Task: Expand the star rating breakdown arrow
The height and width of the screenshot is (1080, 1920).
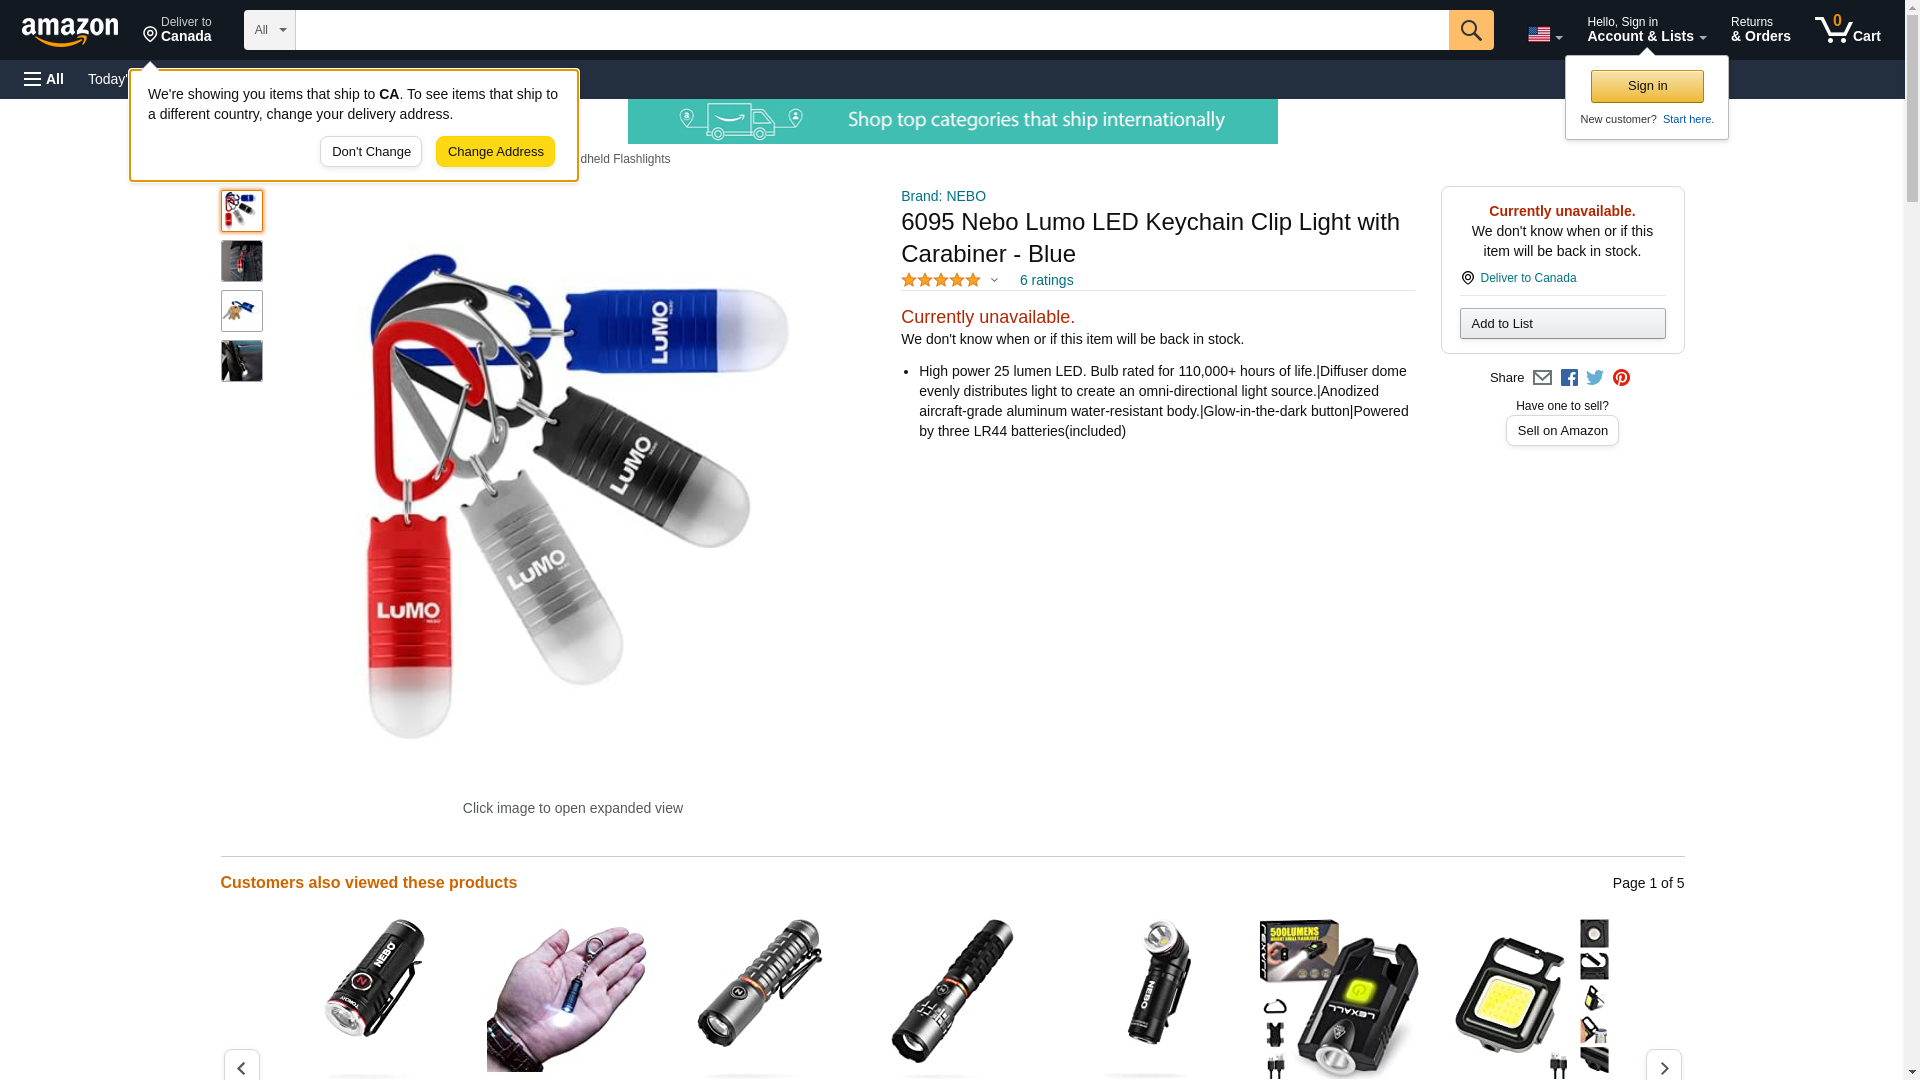Action: 994,281
